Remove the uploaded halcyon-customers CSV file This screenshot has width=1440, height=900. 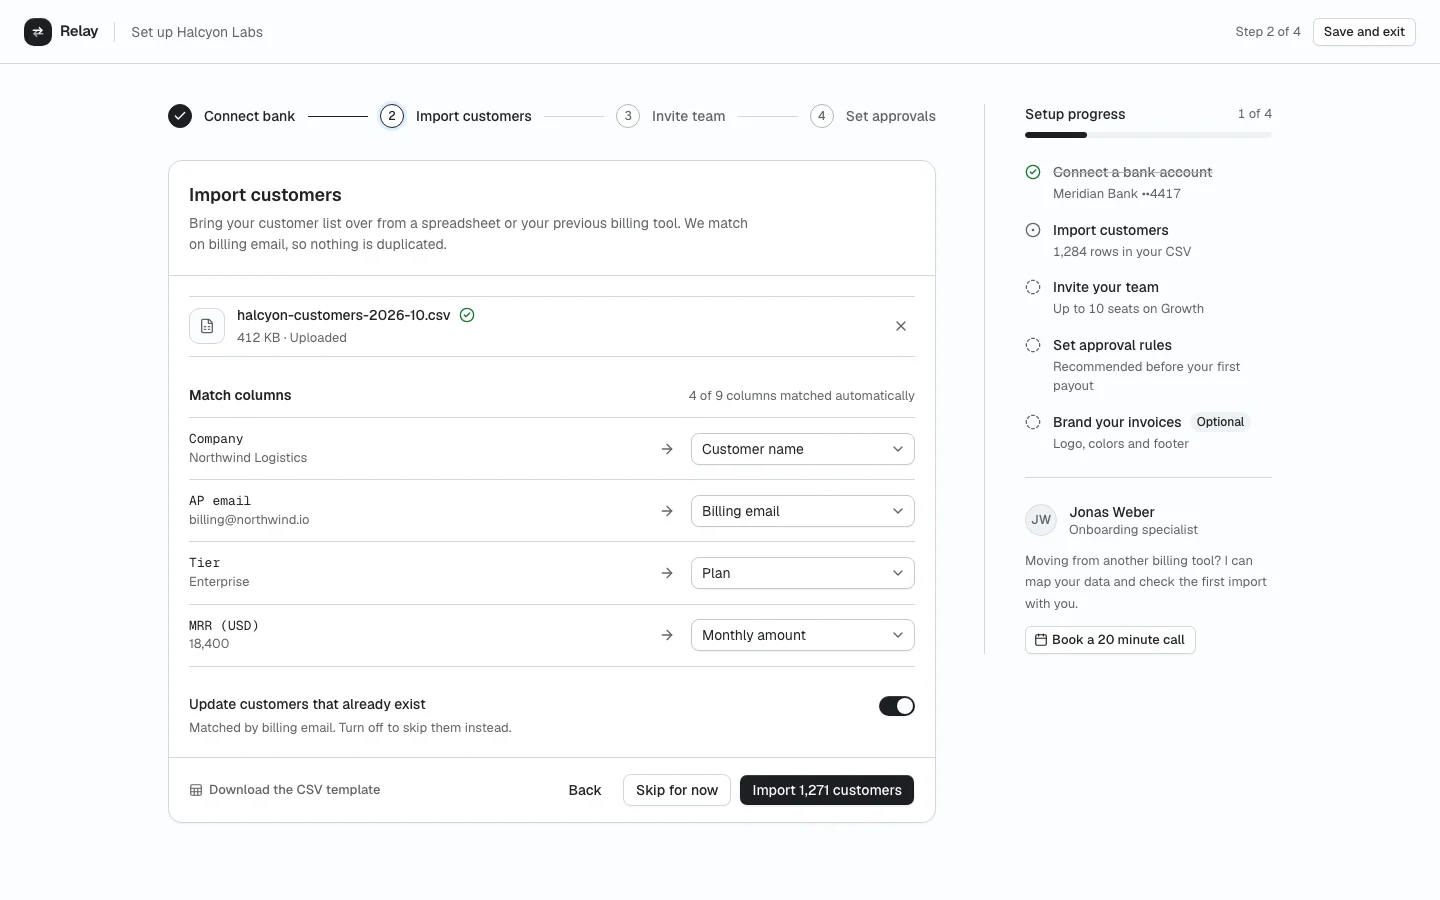coord(901,326)
